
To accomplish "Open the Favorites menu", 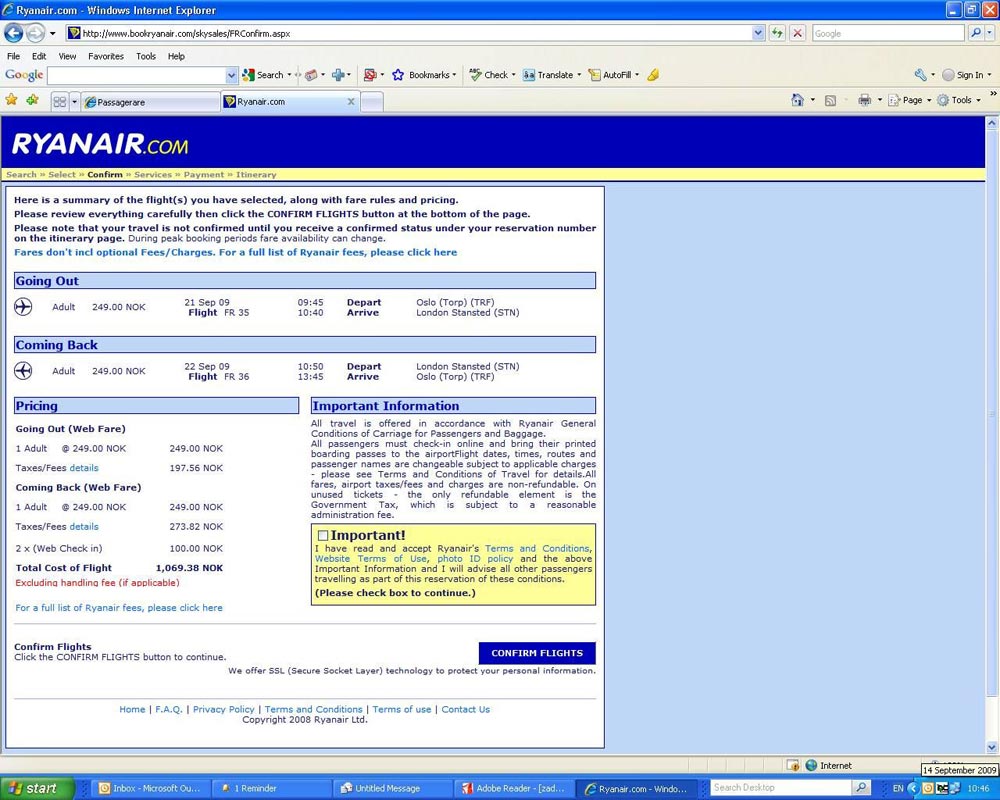I will [x=106, y=56].
